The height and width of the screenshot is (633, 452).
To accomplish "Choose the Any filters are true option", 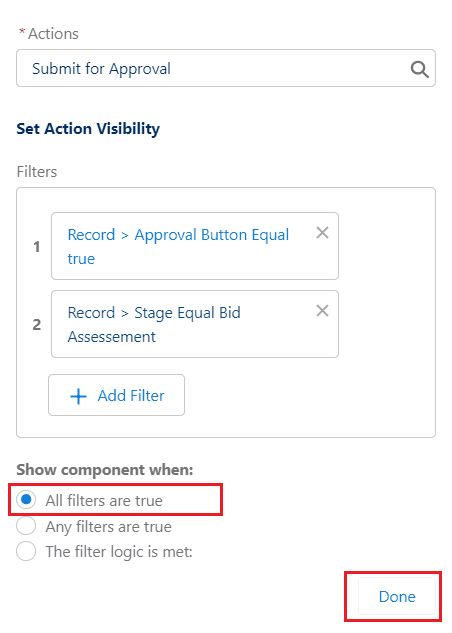I will pyautogui.click(x=26, y=526).
